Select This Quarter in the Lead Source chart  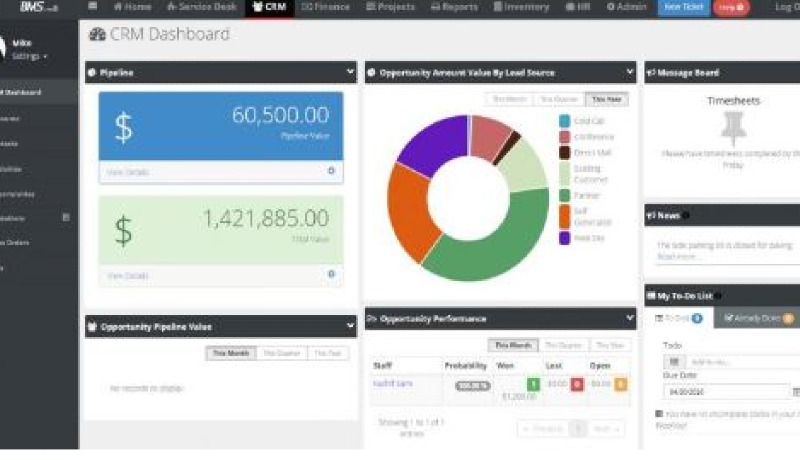click(559, 99)
